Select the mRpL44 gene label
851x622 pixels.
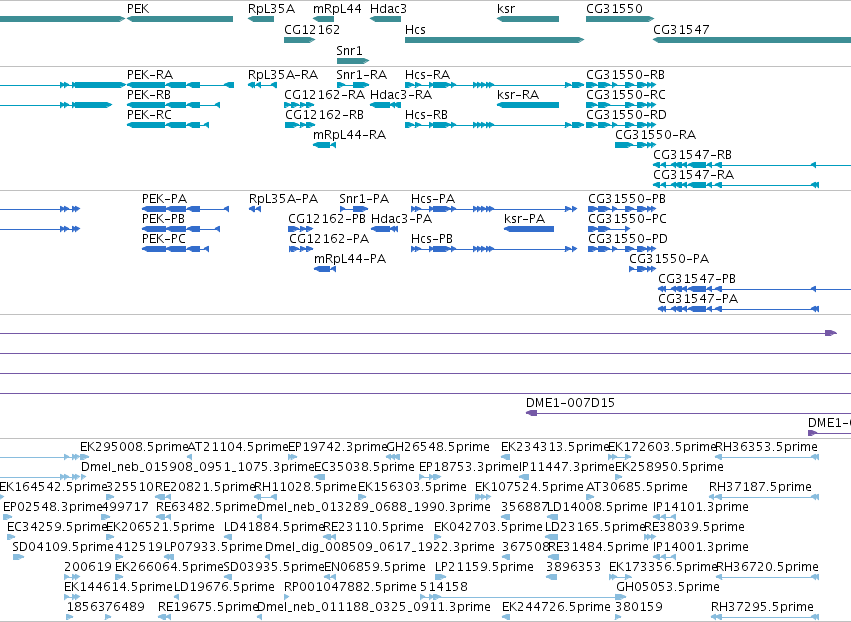(337, 9)
